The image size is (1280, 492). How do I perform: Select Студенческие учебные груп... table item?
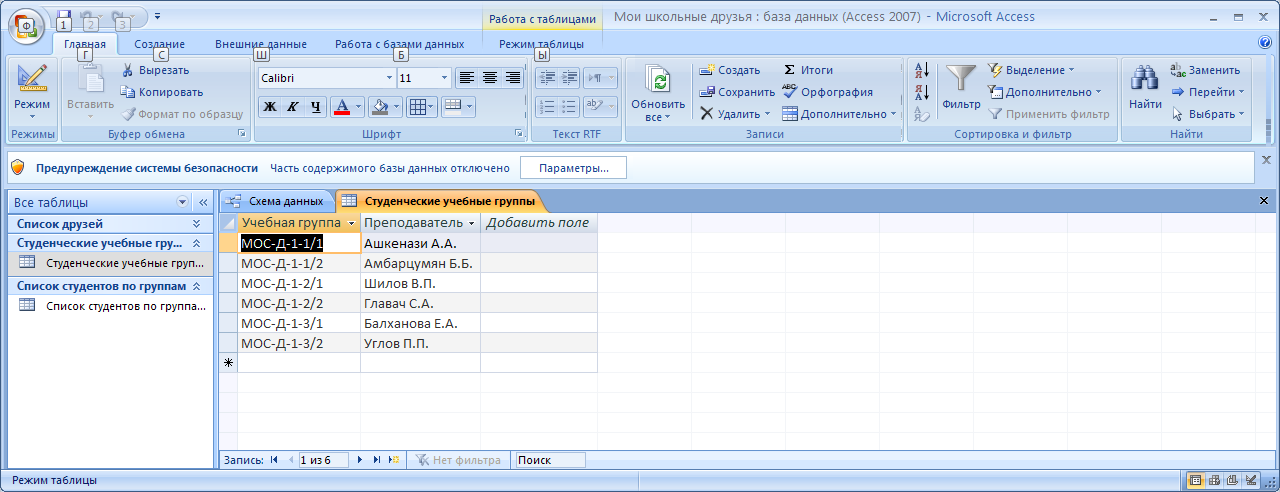click(x=111, y=264)
